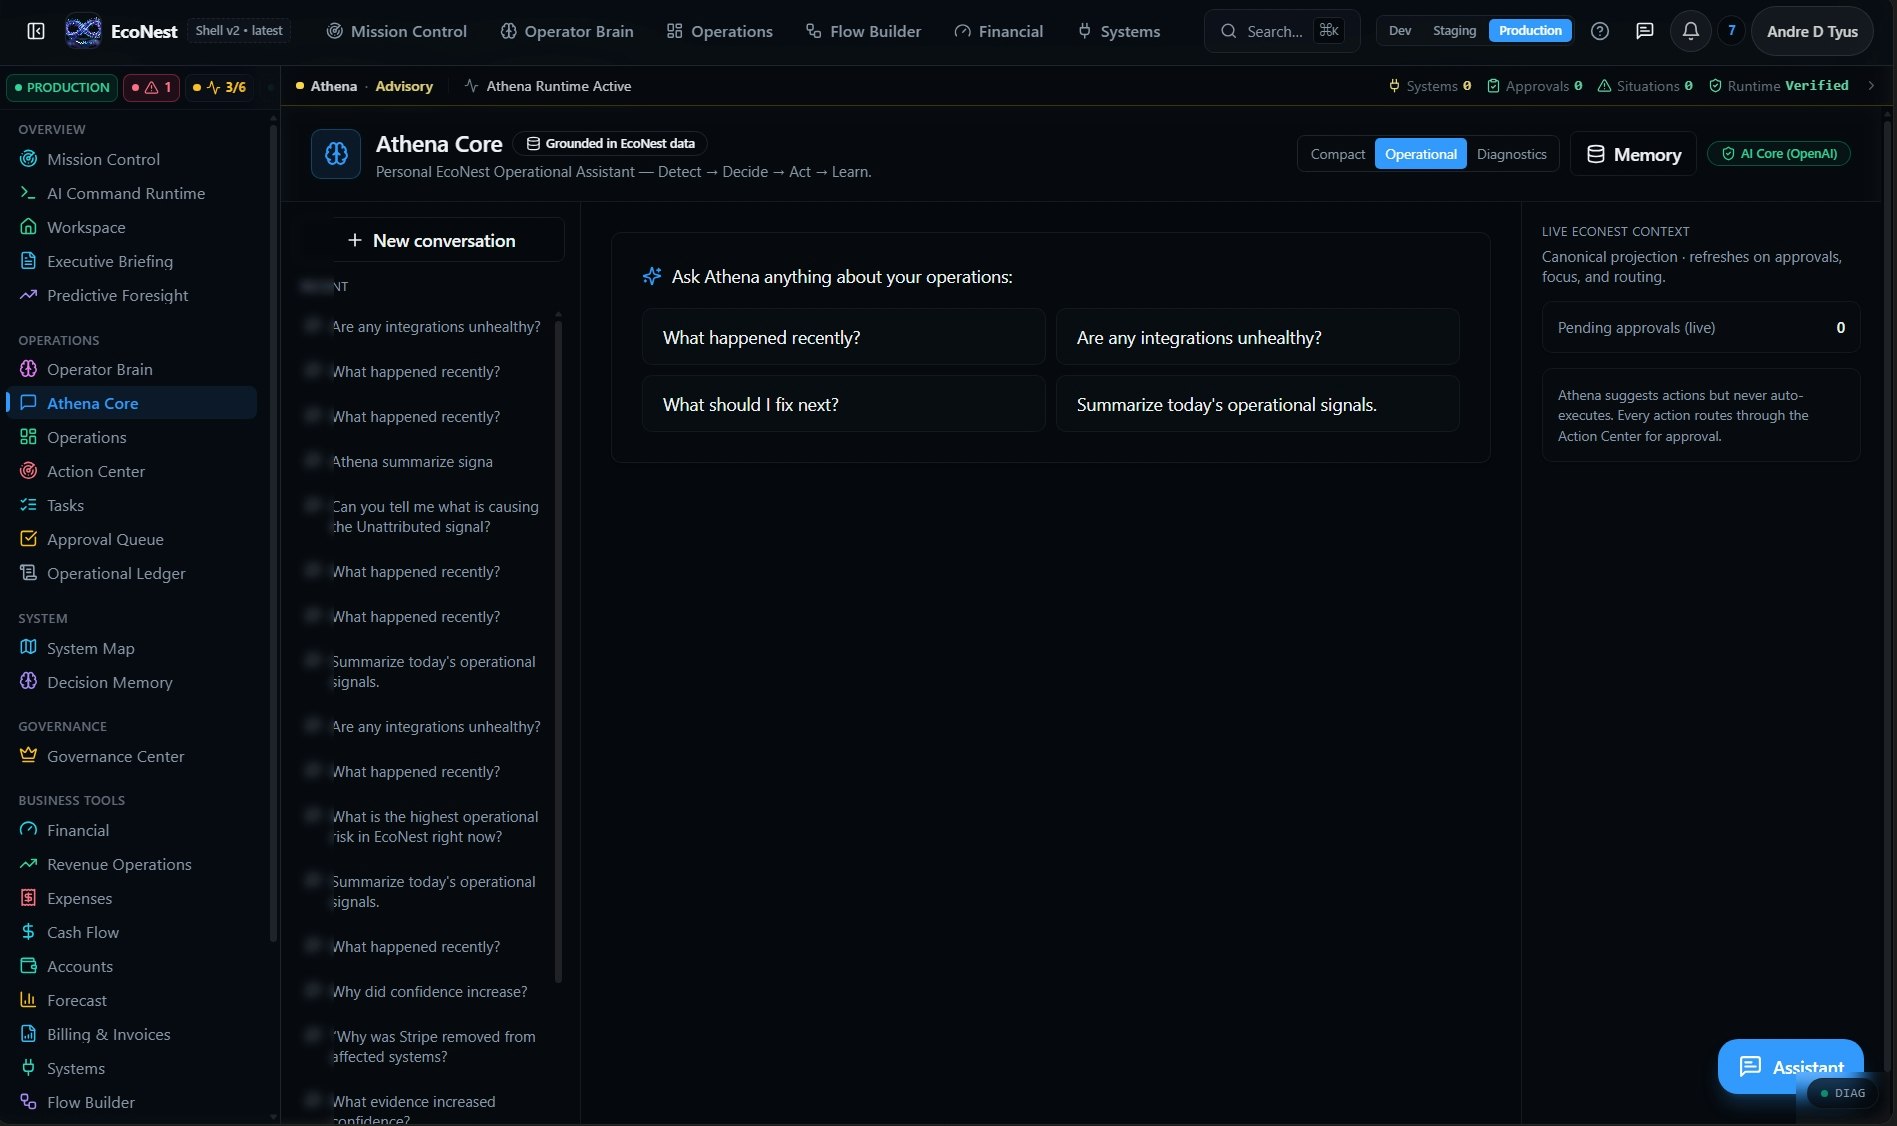This screenshot has height=1126, width=1897.
Task: Expand the status bar right chevron
Action: click(1871, 86)
